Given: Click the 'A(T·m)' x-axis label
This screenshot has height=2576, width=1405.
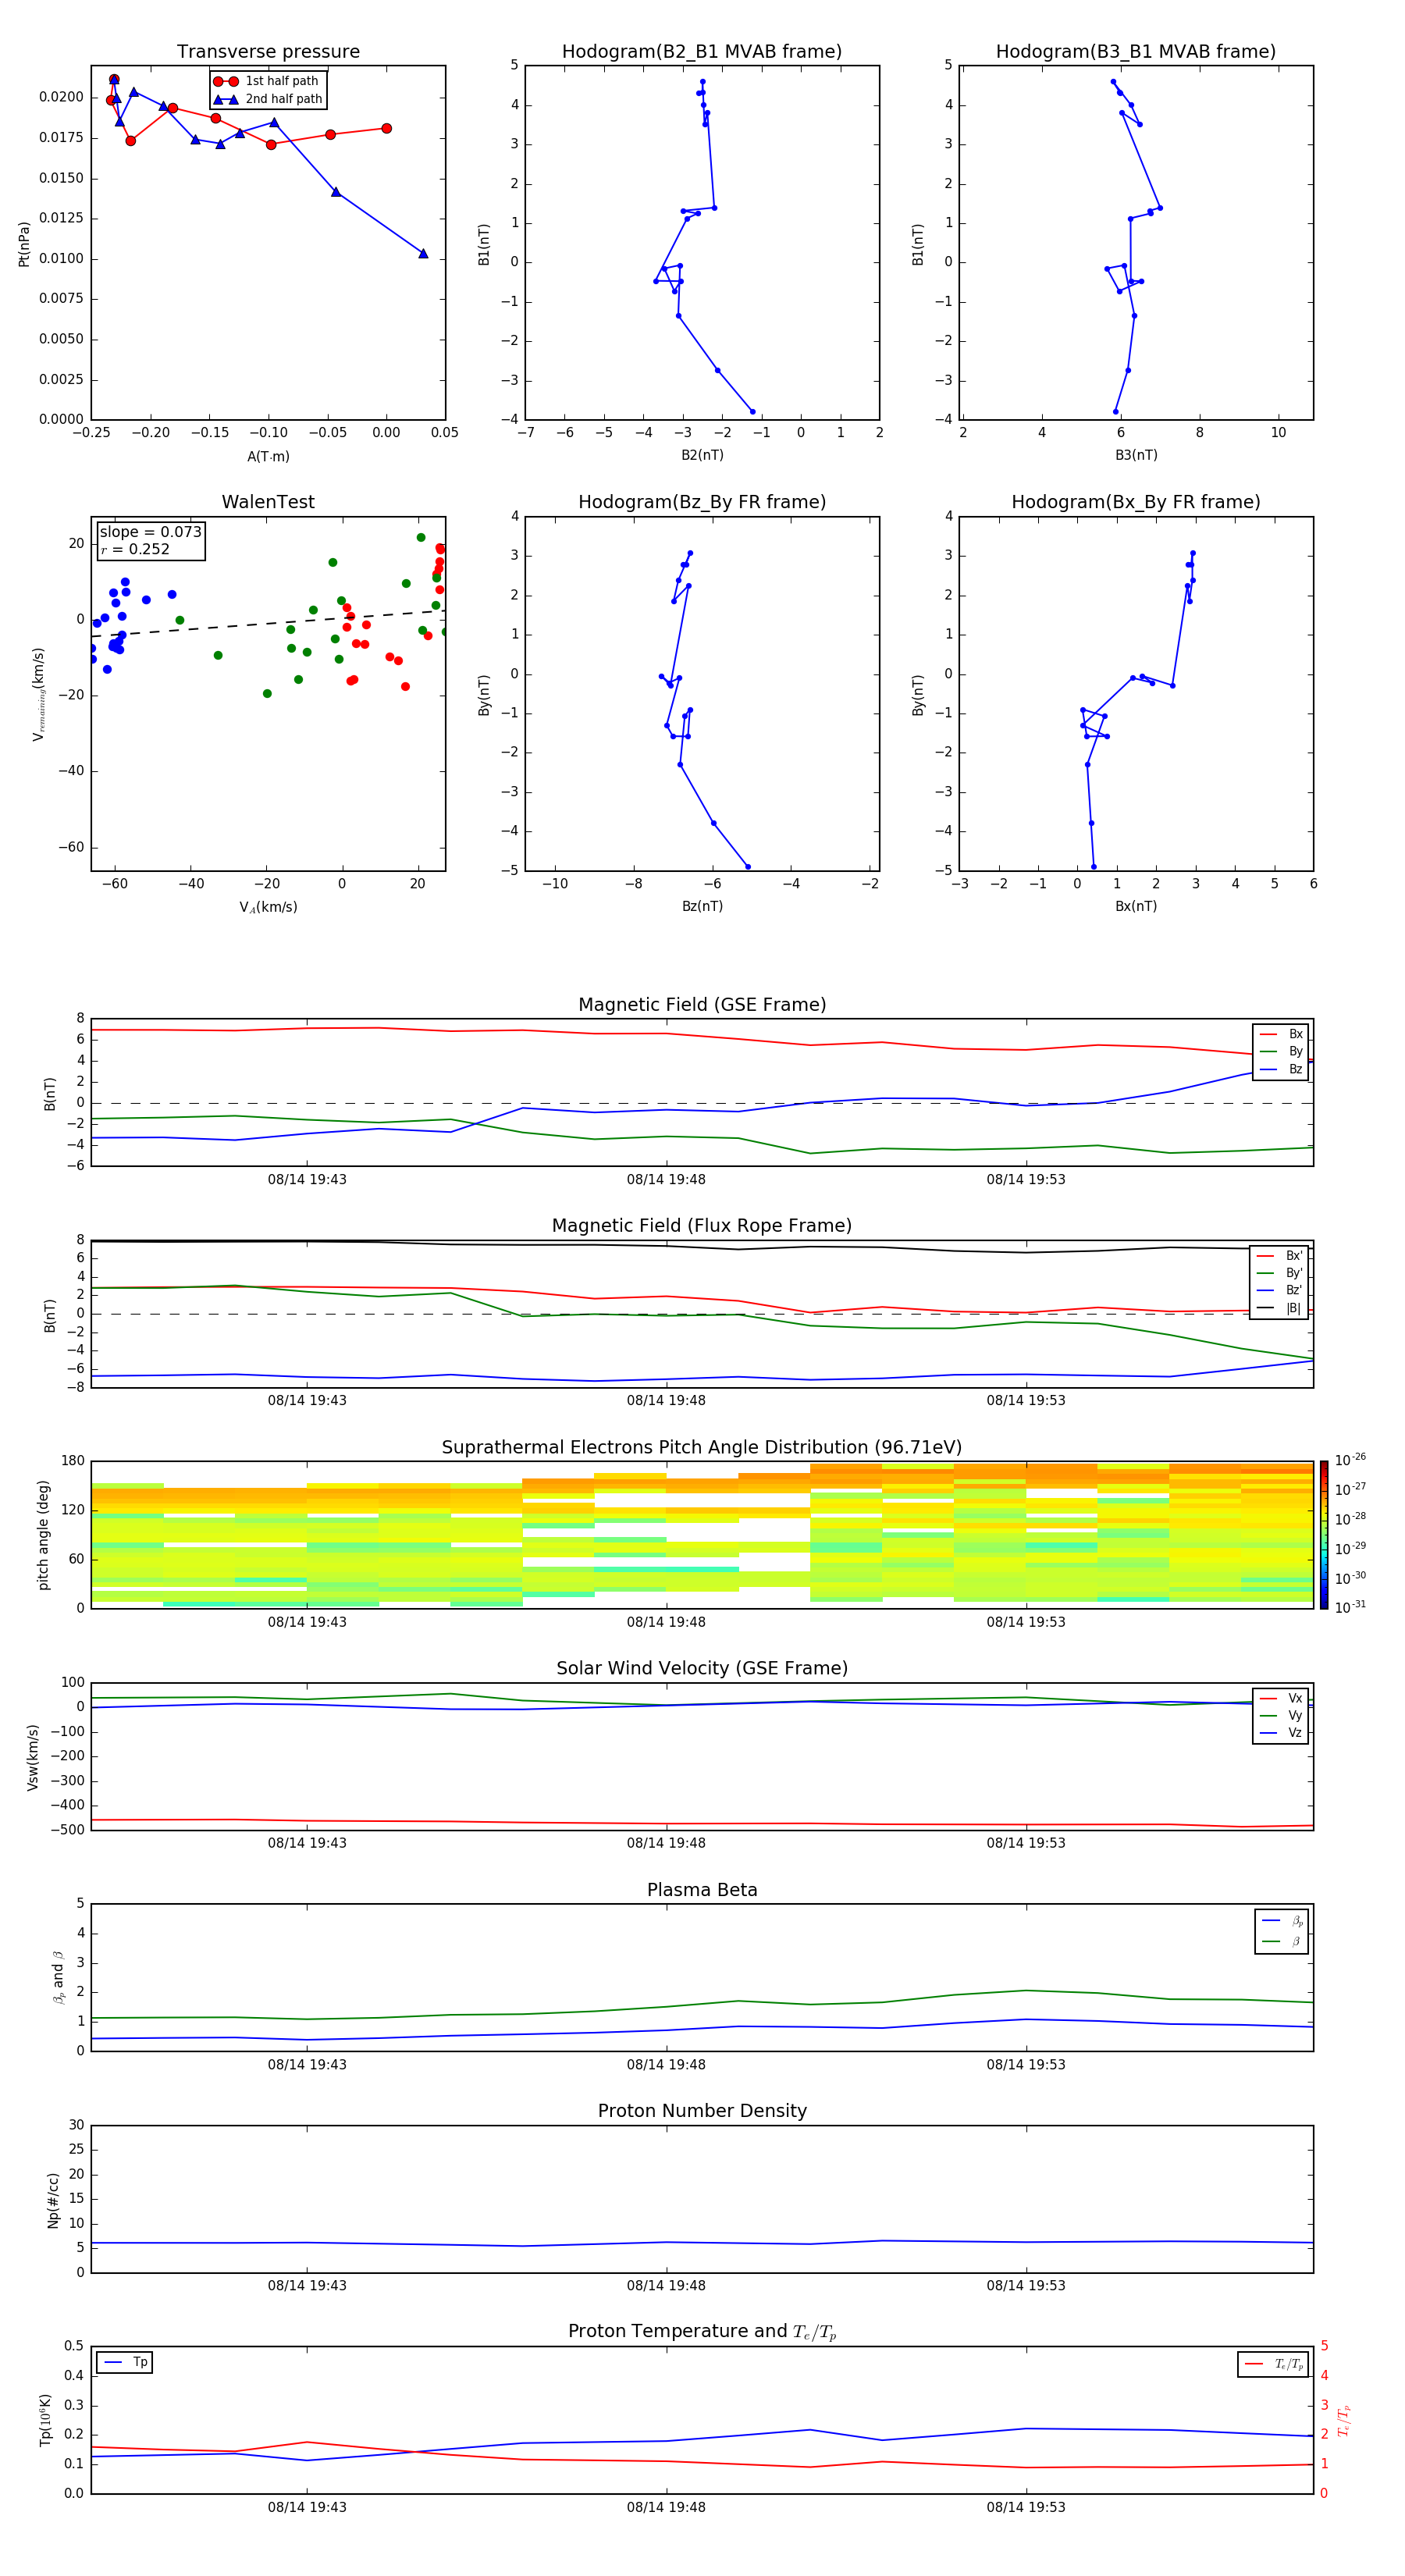Looking at the screenshot, I should (268, 456).
